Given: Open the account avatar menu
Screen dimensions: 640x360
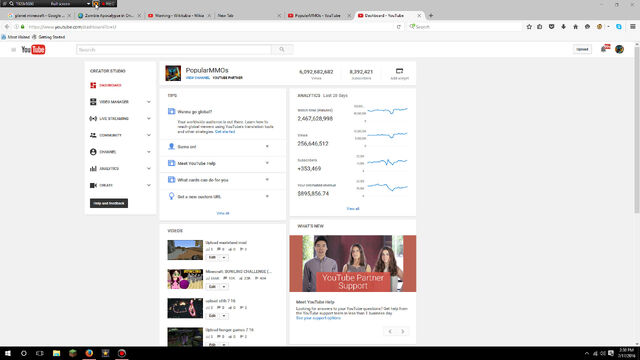Looking at the screenshot, I should (619, 49).
